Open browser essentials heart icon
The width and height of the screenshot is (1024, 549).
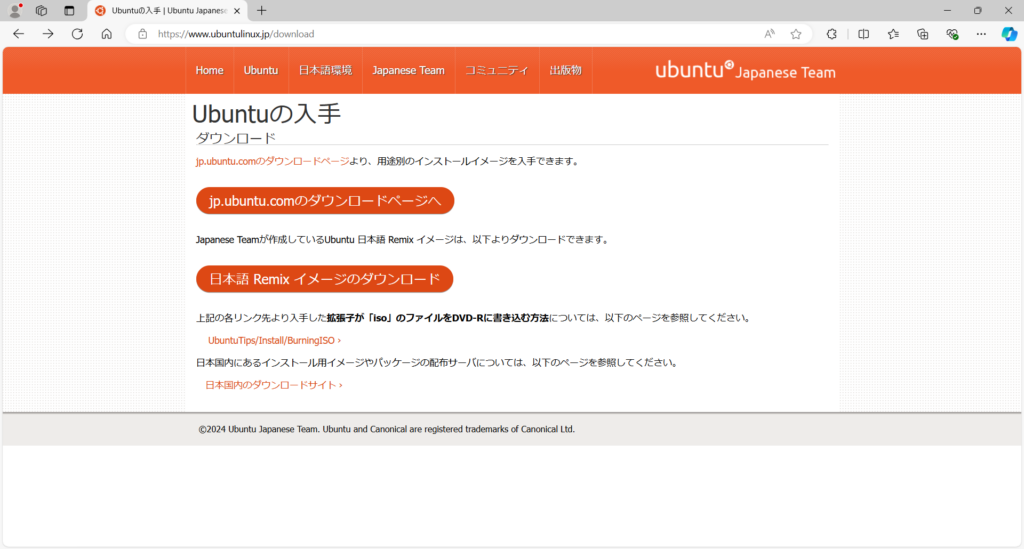pyautogui.click(x=952, y=34)
